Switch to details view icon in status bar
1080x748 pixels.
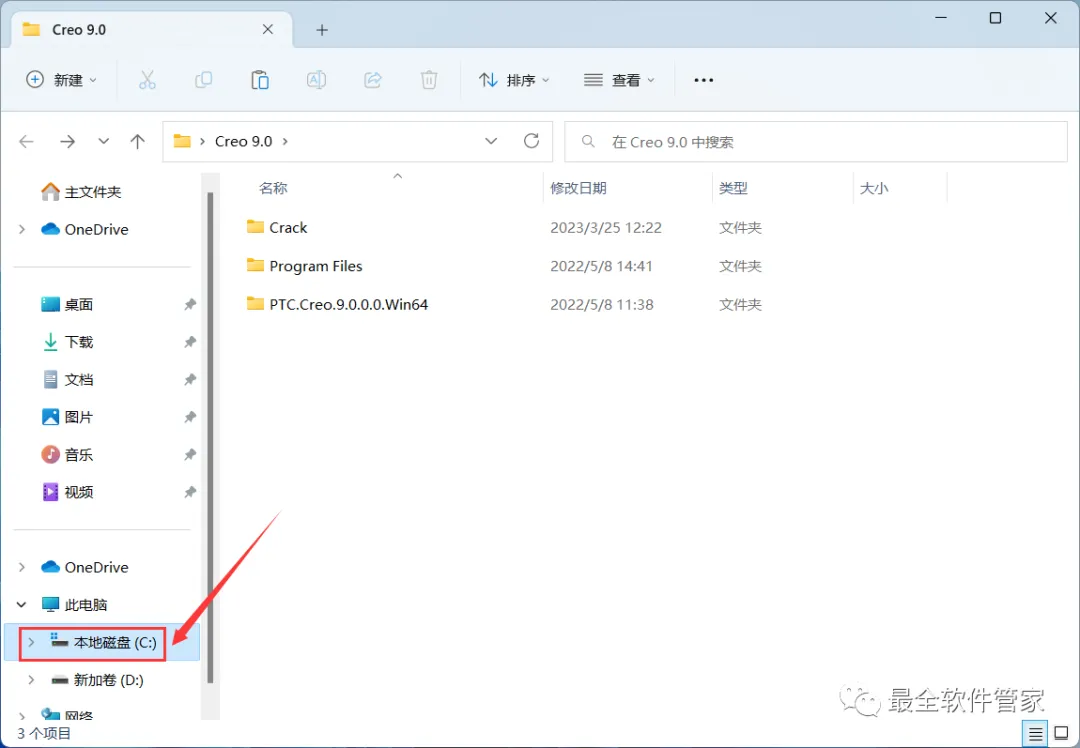click(x=1035, y=734)
